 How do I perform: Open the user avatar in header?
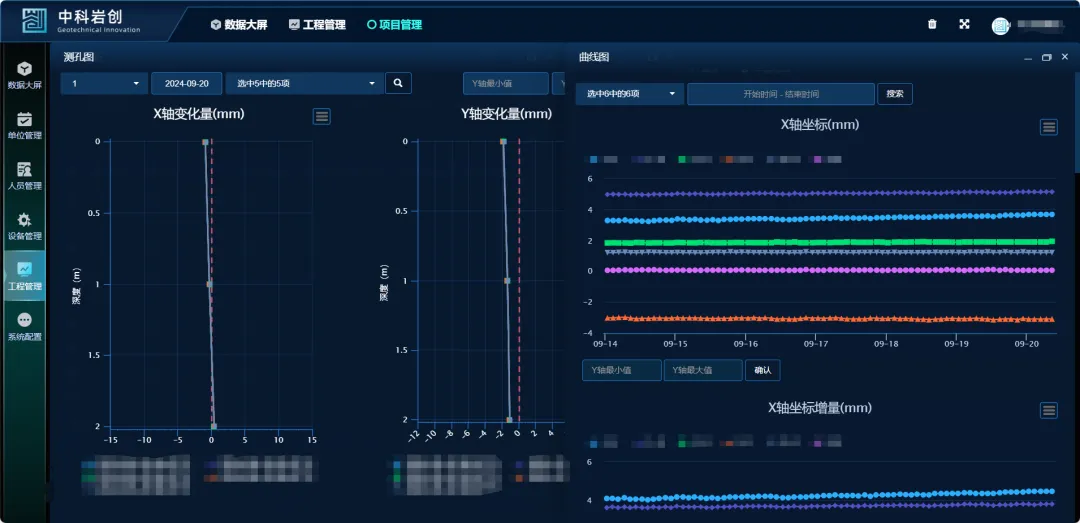click(x=1000, y=25)
